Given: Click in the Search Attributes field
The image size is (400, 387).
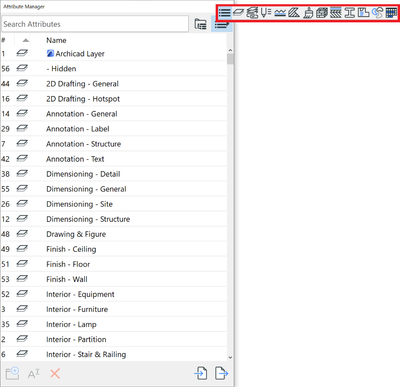Looking at the screenshot, I should pos(95,24).
